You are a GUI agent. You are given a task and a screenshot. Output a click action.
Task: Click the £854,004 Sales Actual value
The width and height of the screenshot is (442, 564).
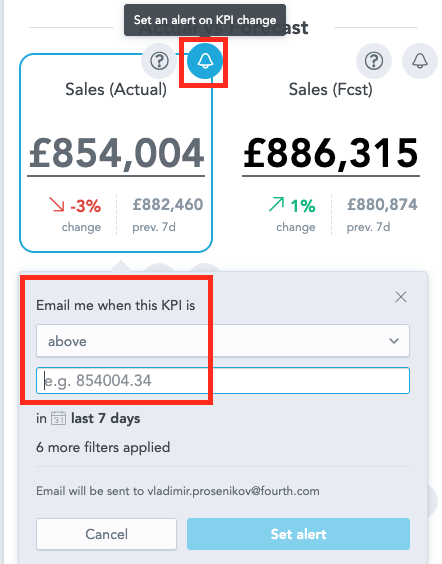[x=116, y=154]
